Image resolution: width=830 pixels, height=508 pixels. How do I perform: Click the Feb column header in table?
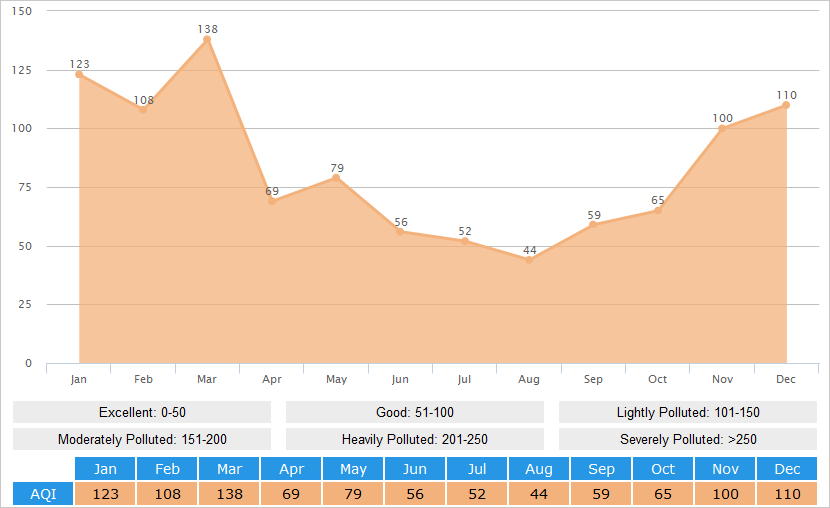pyautogui.click(x=167, y=469)
